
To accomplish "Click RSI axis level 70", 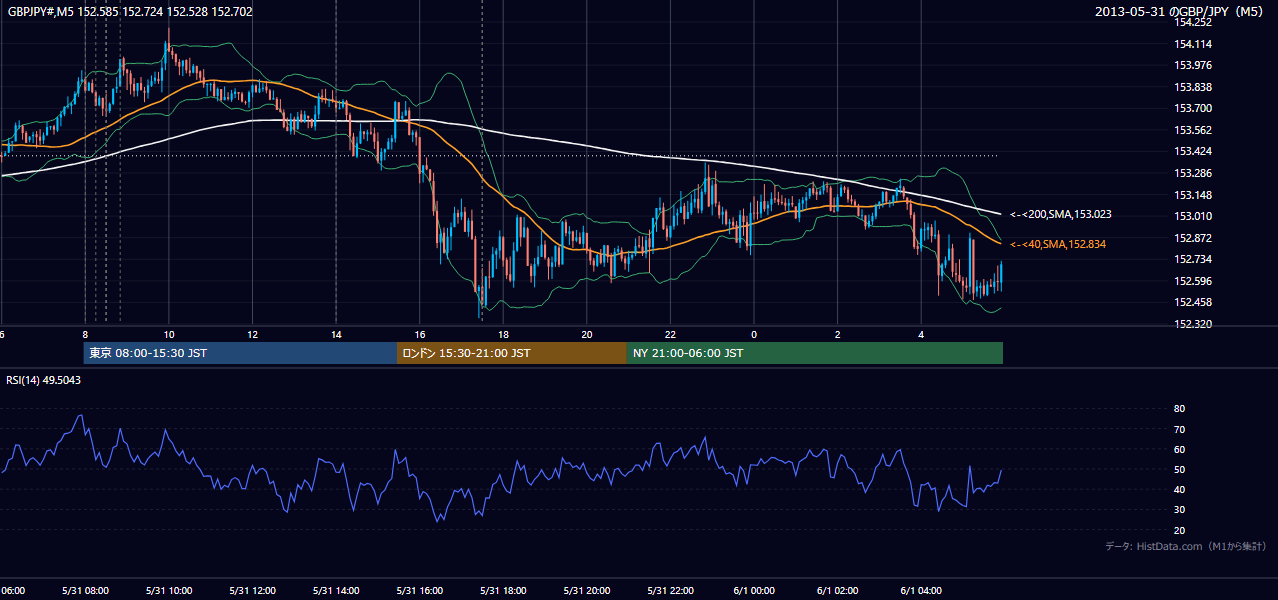I will (x=1179, y=429).
